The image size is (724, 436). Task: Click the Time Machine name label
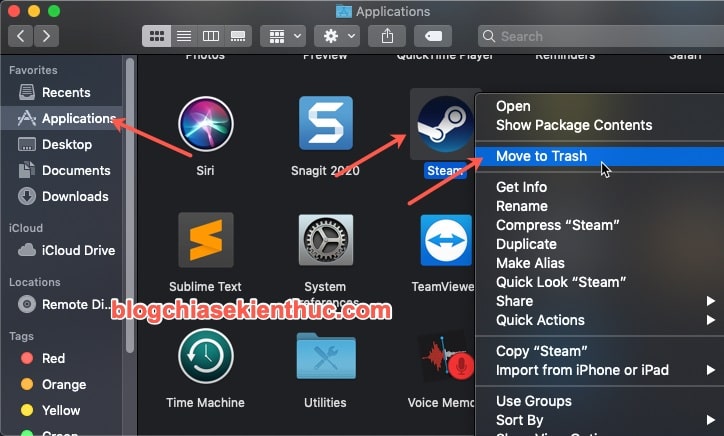pyautogui.click(x=205, y=403)
